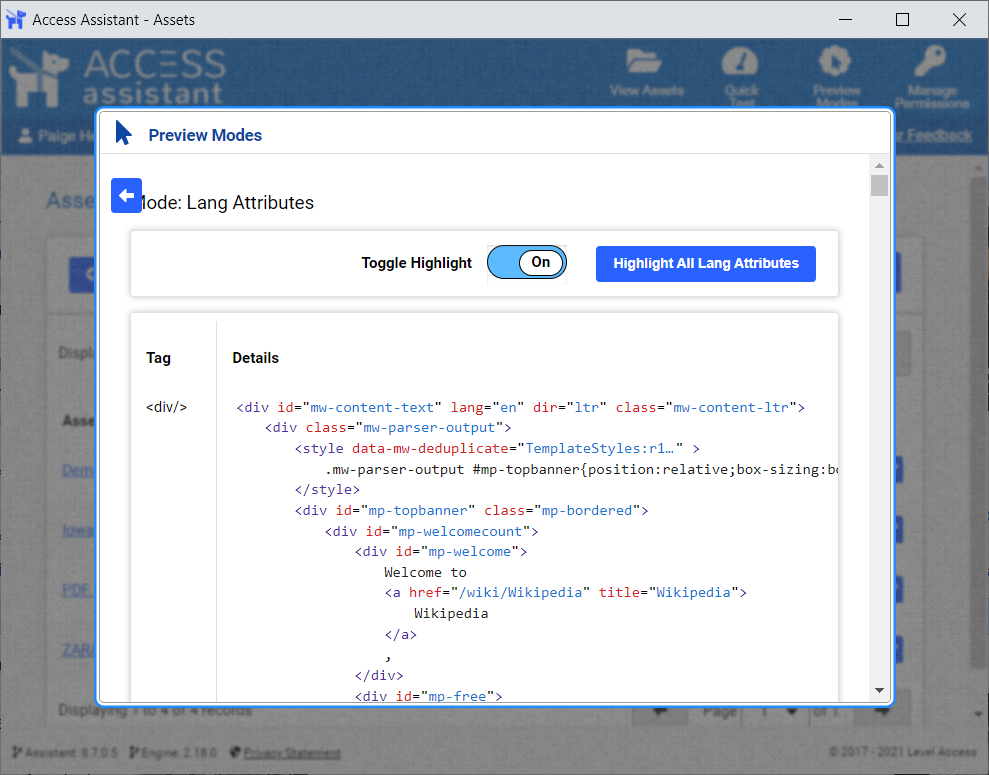The height and width of the screenshot is (775, 989).
Task: Turn off the Toggle Highlight switch
Action: coord(527,262)
